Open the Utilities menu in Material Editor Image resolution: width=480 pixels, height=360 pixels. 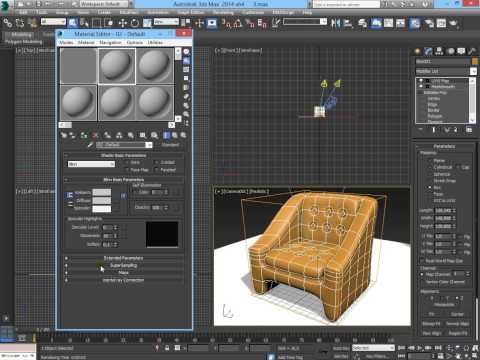(155, 43)
